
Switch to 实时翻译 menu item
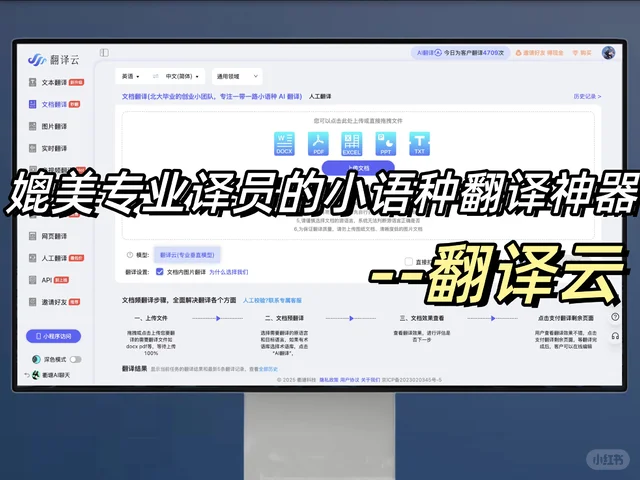(x=54, y=148)
